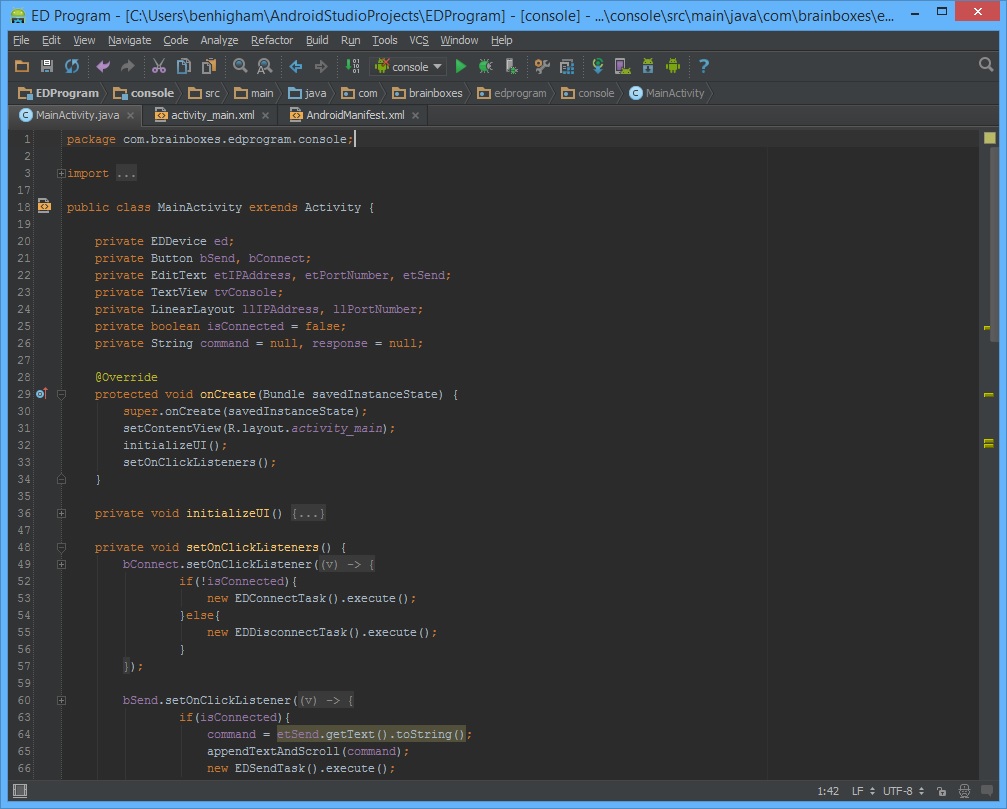The height and width of the screenshot is (809, 1007).
Task: Open the Project Structure dialog icon
Action: click(x=566, y=67)
